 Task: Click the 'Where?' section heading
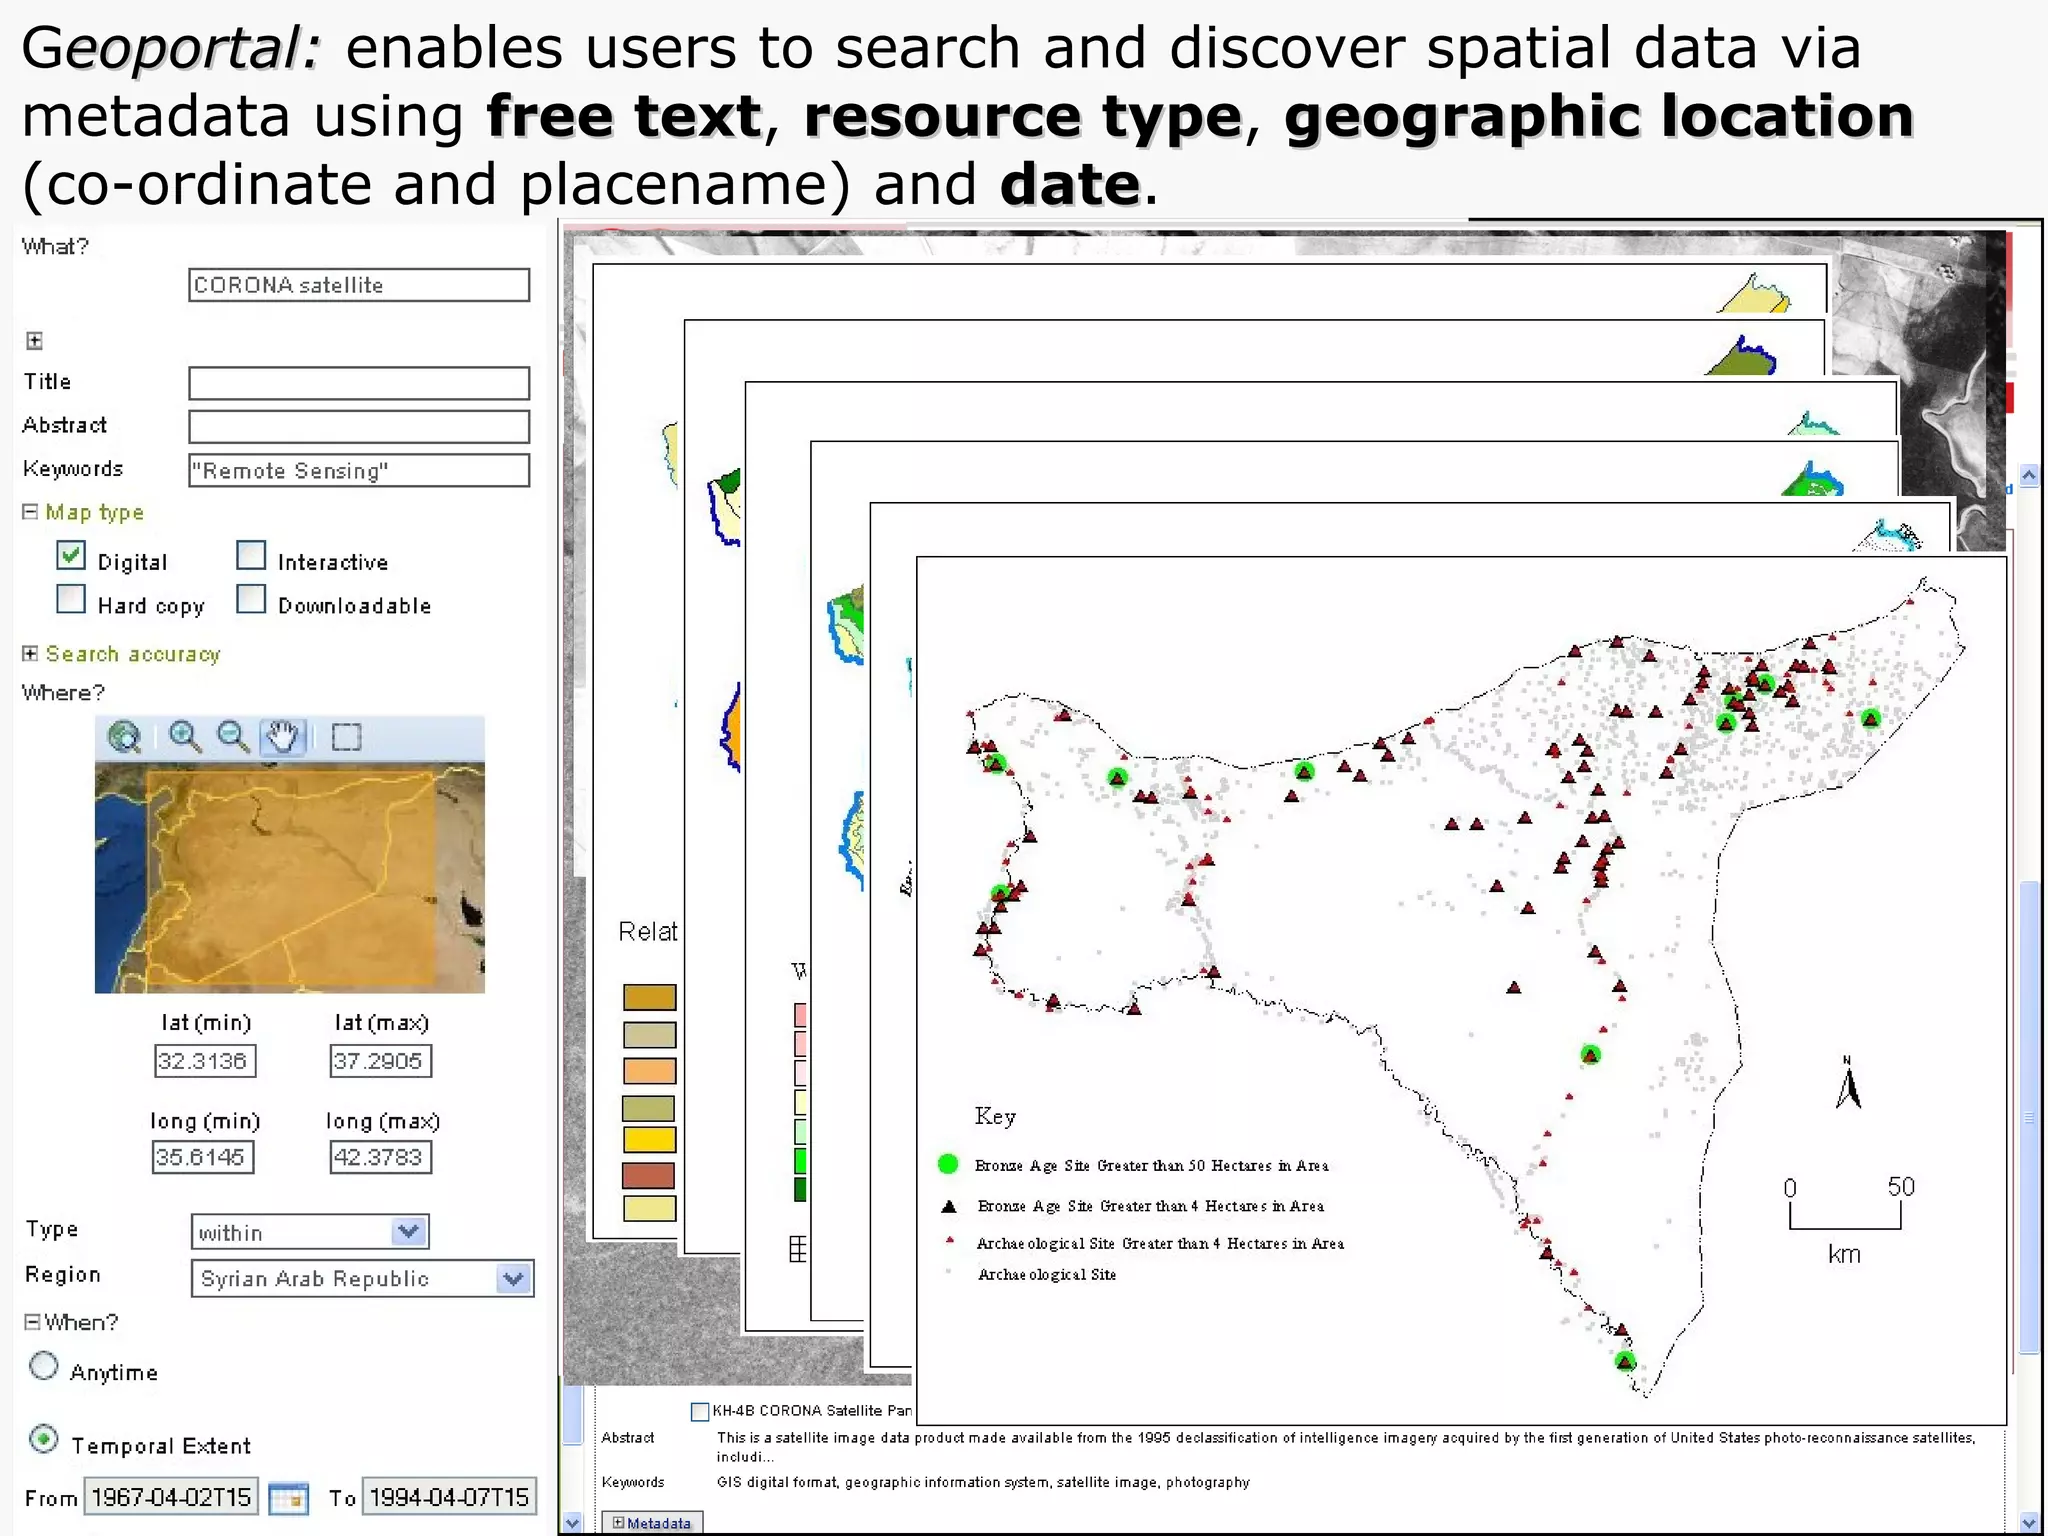63,693
